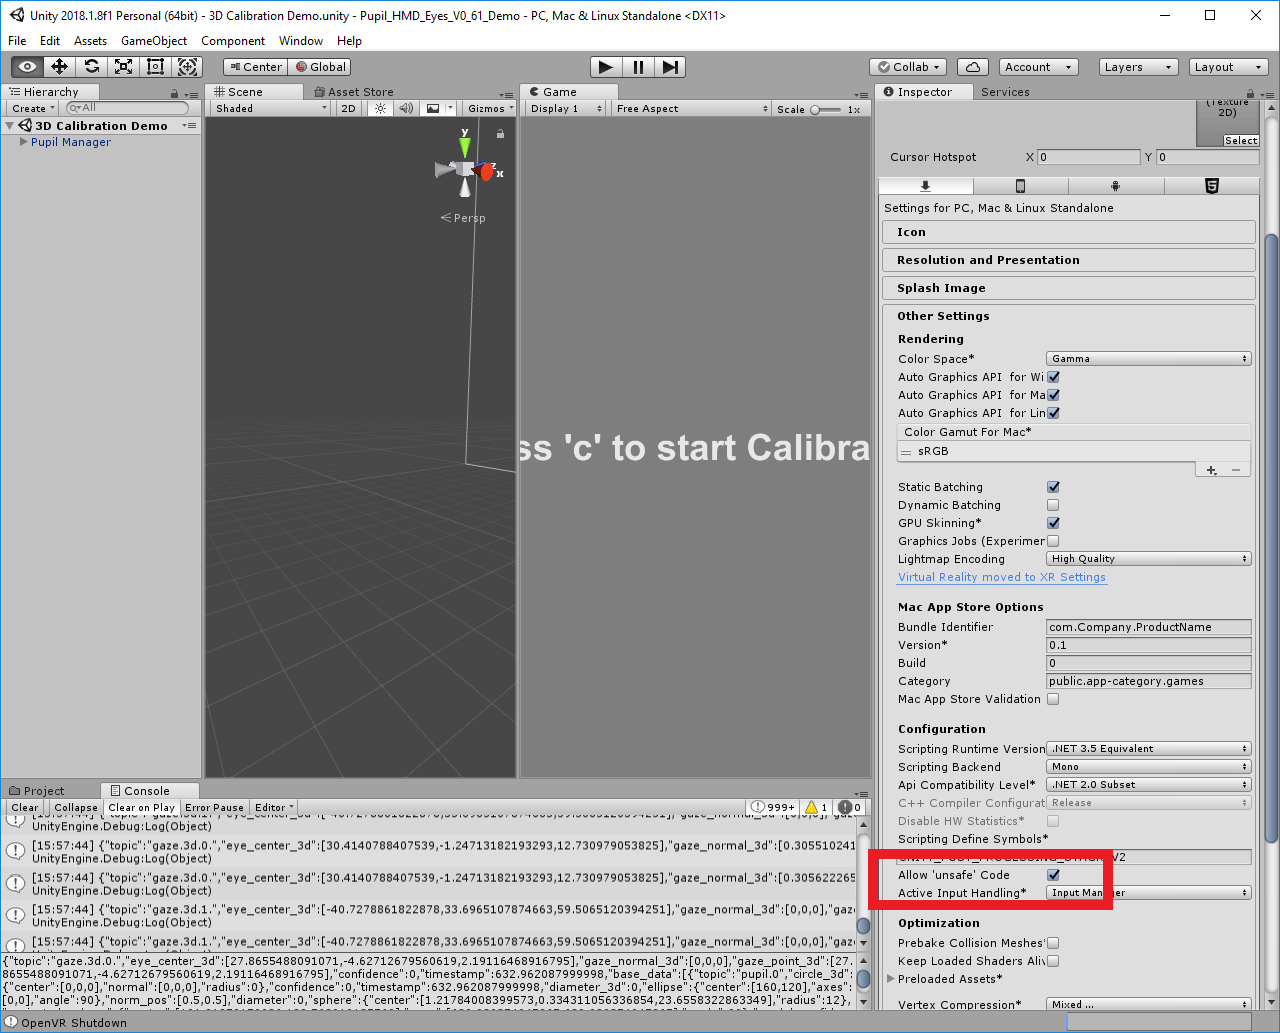Step forward one frame
Screen dimensions: 1280x1033
pyautogui.click(x=670, y=67)
